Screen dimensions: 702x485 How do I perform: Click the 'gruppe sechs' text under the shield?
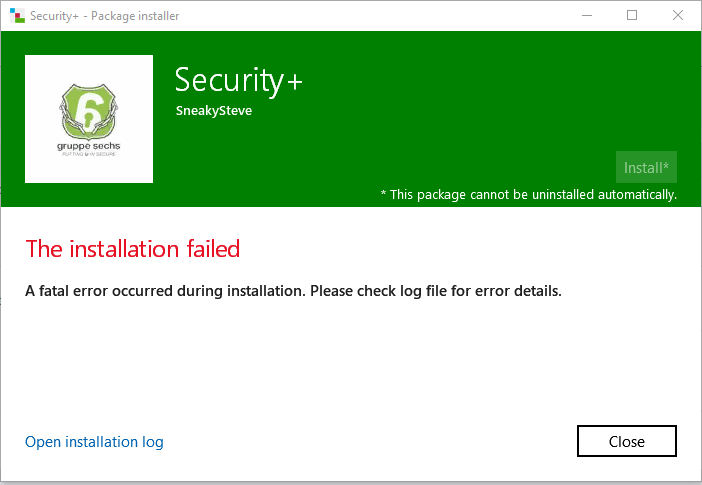pyautogui.click(x=88, y=146)
